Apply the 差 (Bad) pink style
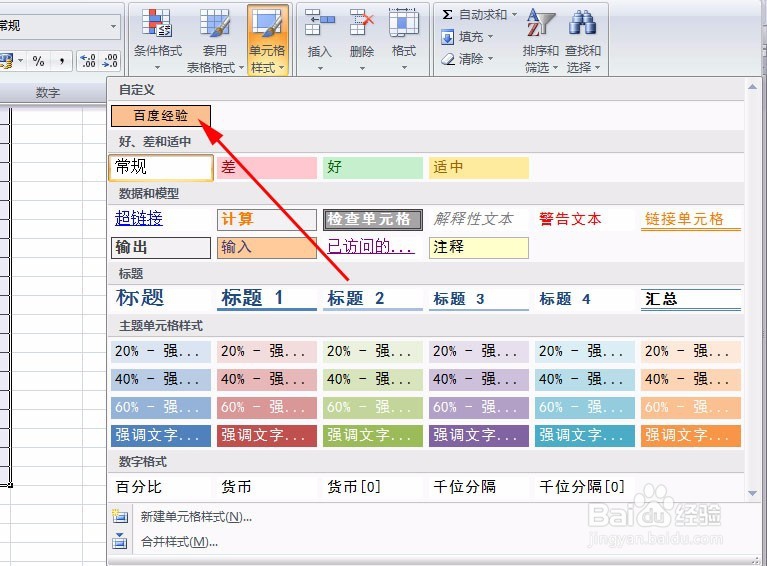The height and width of the screenshot is (566, 767). point(267,167)
